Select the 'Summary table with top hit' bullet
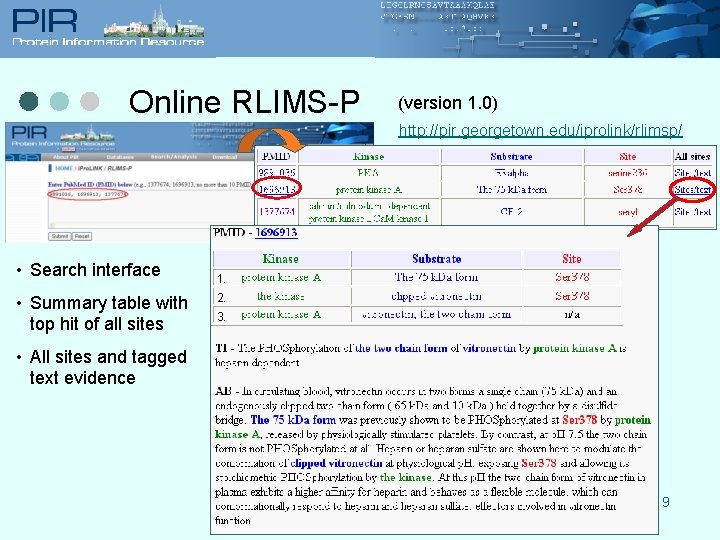Viewport: 720px width, 540px height. pos(108,313)
